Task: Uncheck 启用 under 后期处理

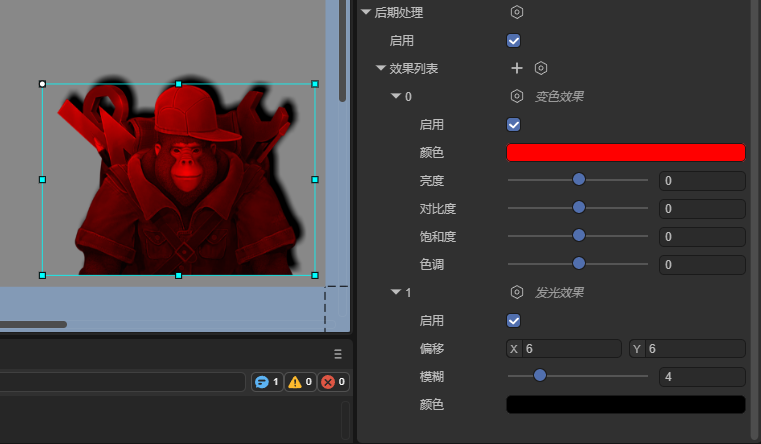Action: tap(514, 41)
